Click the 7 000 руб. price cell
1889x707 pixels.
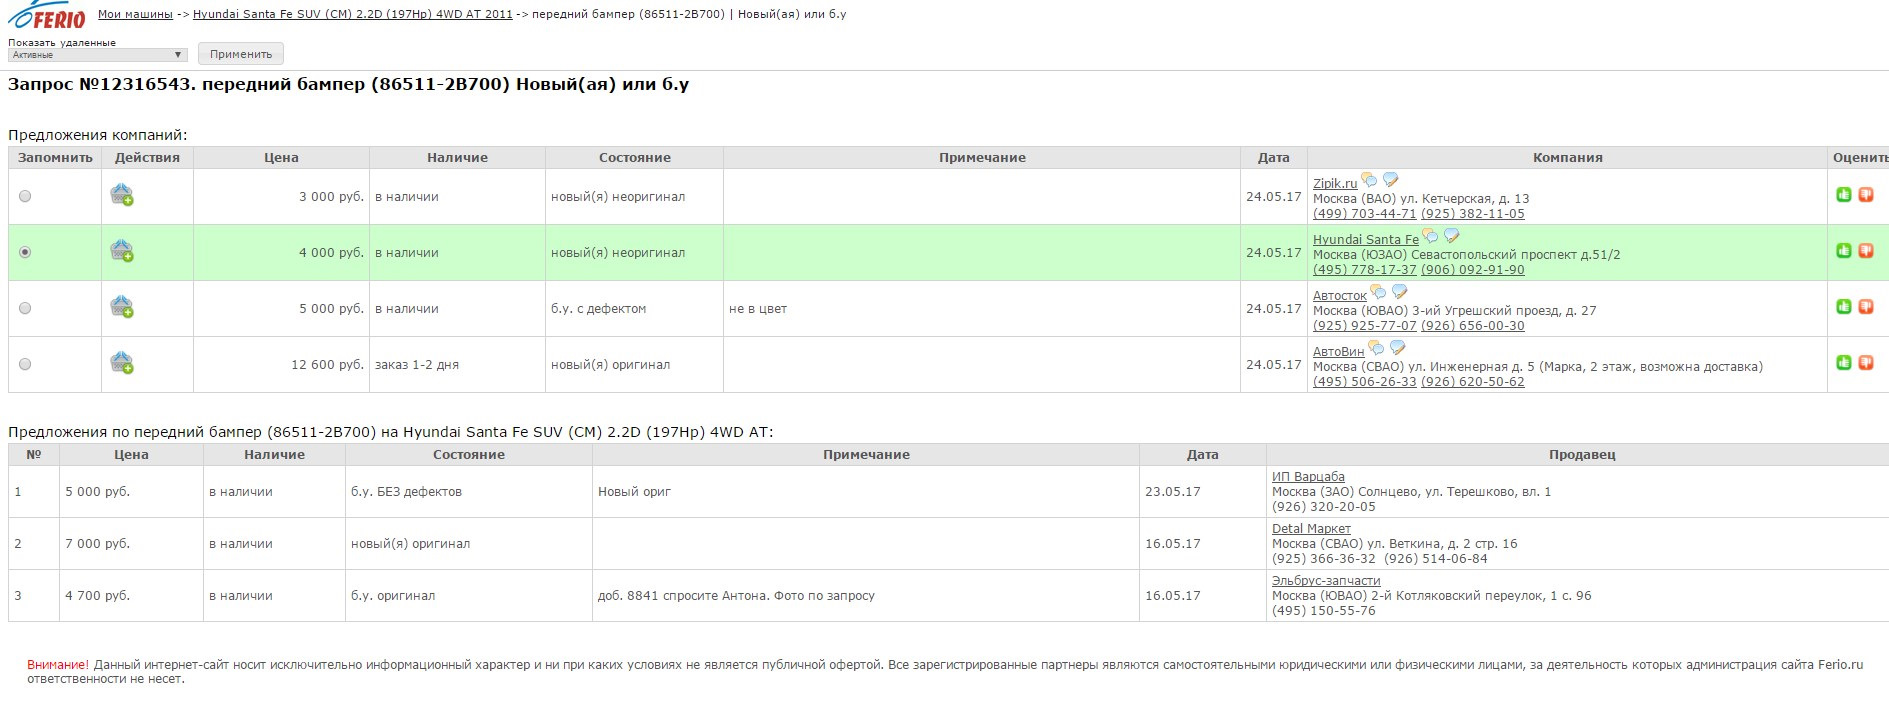point(131,544)
